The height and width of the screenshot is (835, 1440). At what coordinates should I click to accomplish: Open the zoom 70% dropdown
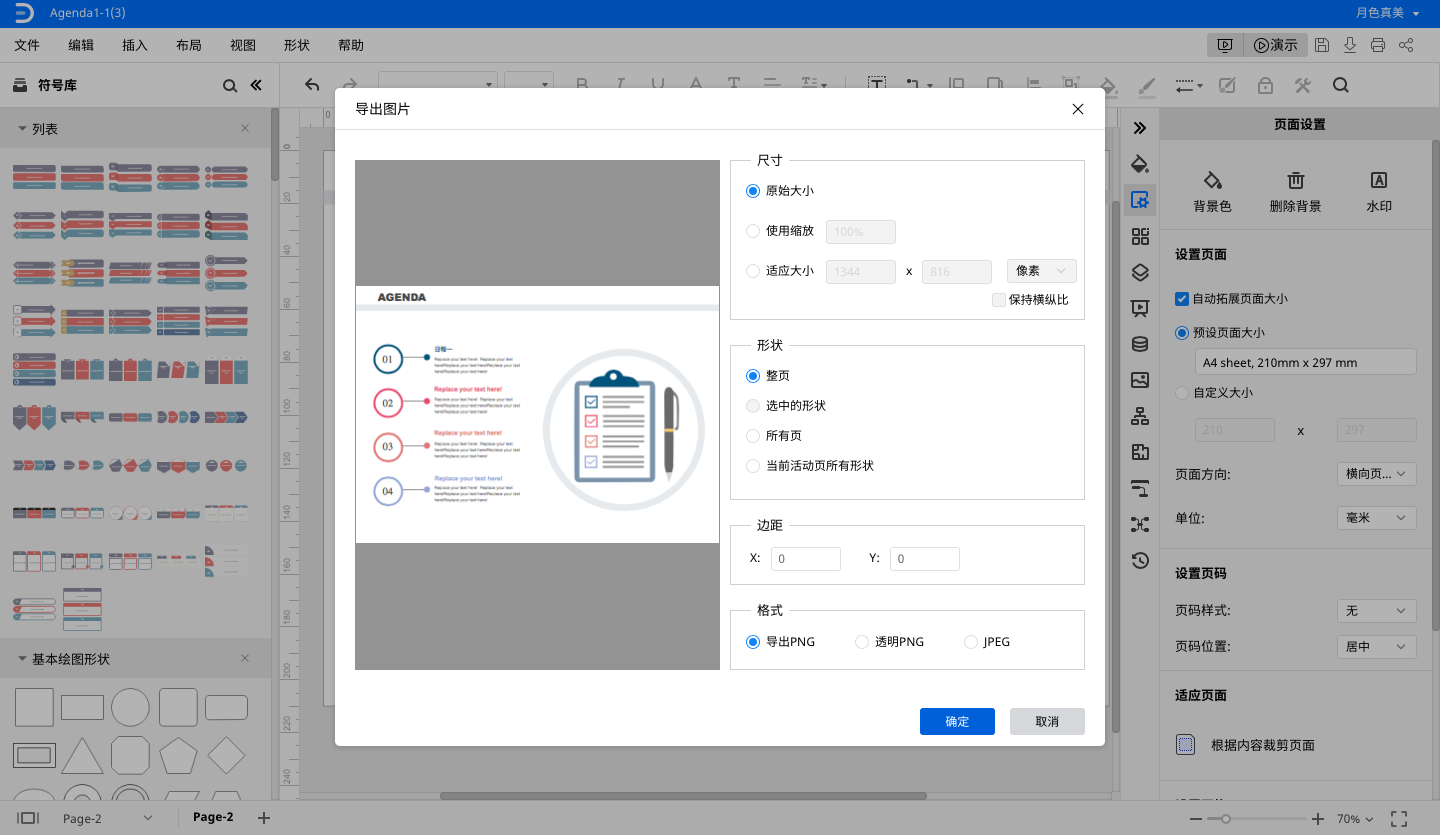pos(1354,819)
